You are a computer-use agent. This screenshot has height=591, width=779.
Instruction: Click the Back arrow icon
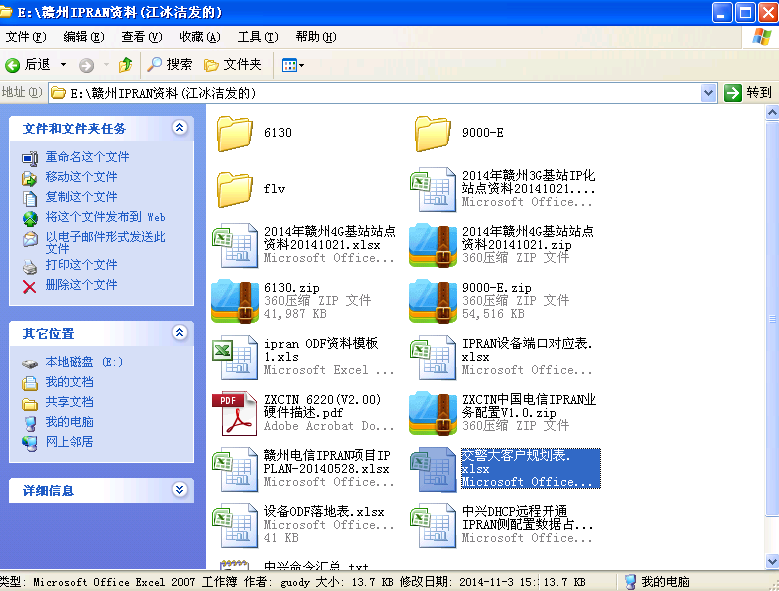[x=12, y=65]
